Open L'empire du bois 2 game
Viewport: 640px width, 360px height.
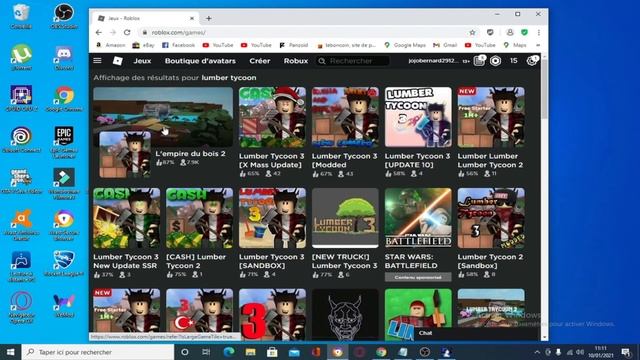click(x=163, y=132)
